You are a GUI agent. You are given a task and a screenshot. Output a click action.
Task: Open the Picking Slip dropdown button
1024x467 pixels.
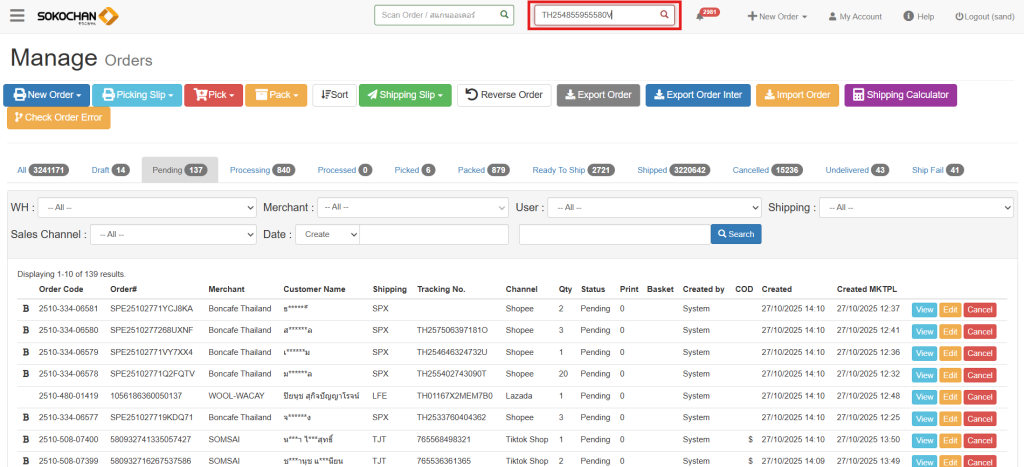point(137,95)
